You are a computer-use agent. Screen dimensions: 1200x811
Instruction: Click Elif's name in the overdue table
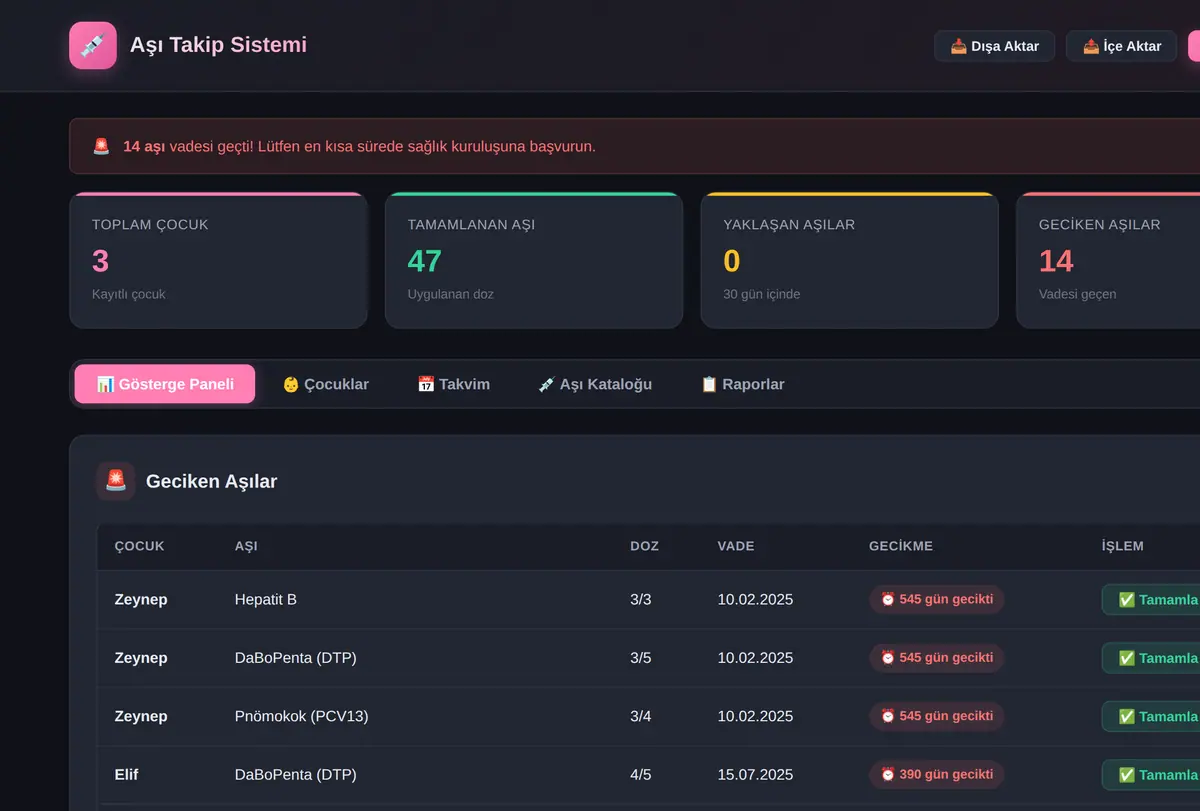127,775
